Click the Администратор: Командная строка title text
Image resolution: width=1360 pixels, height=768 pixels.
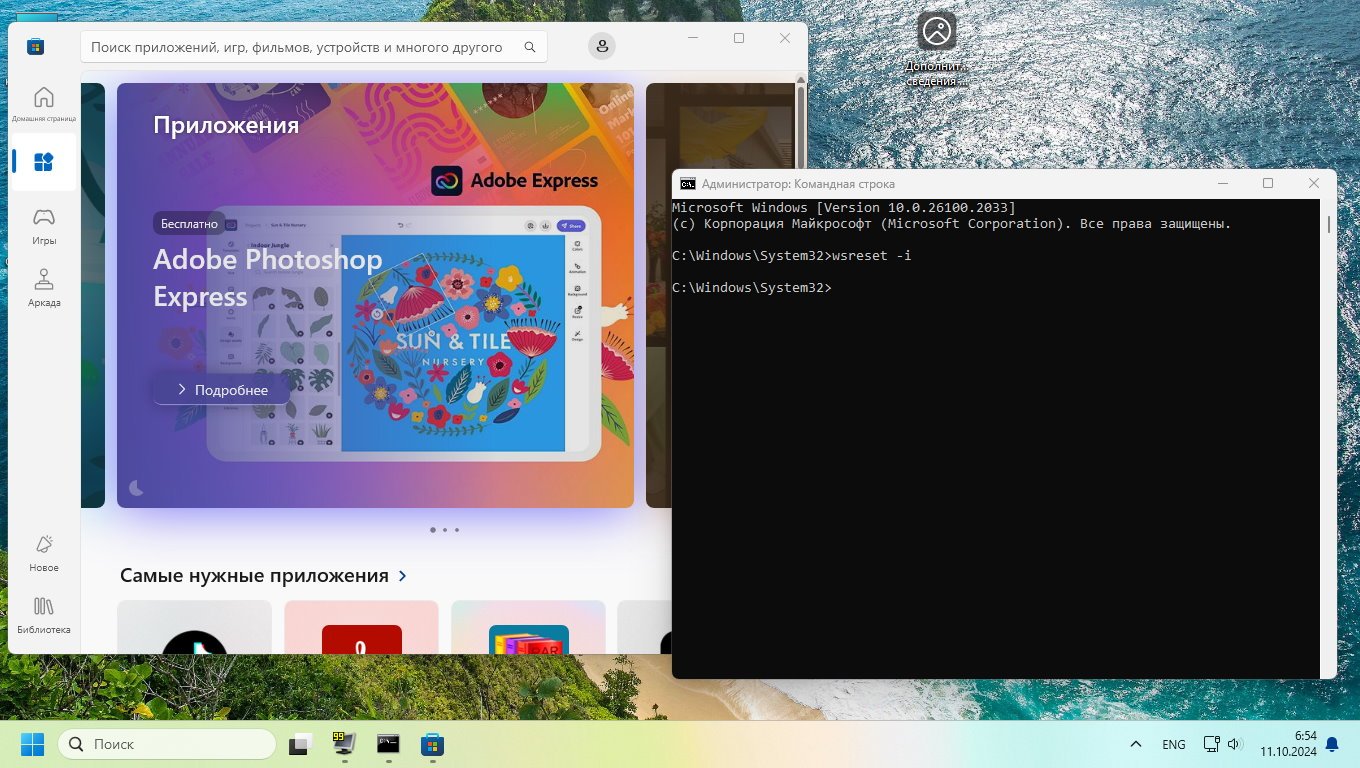tap(799, 184)
